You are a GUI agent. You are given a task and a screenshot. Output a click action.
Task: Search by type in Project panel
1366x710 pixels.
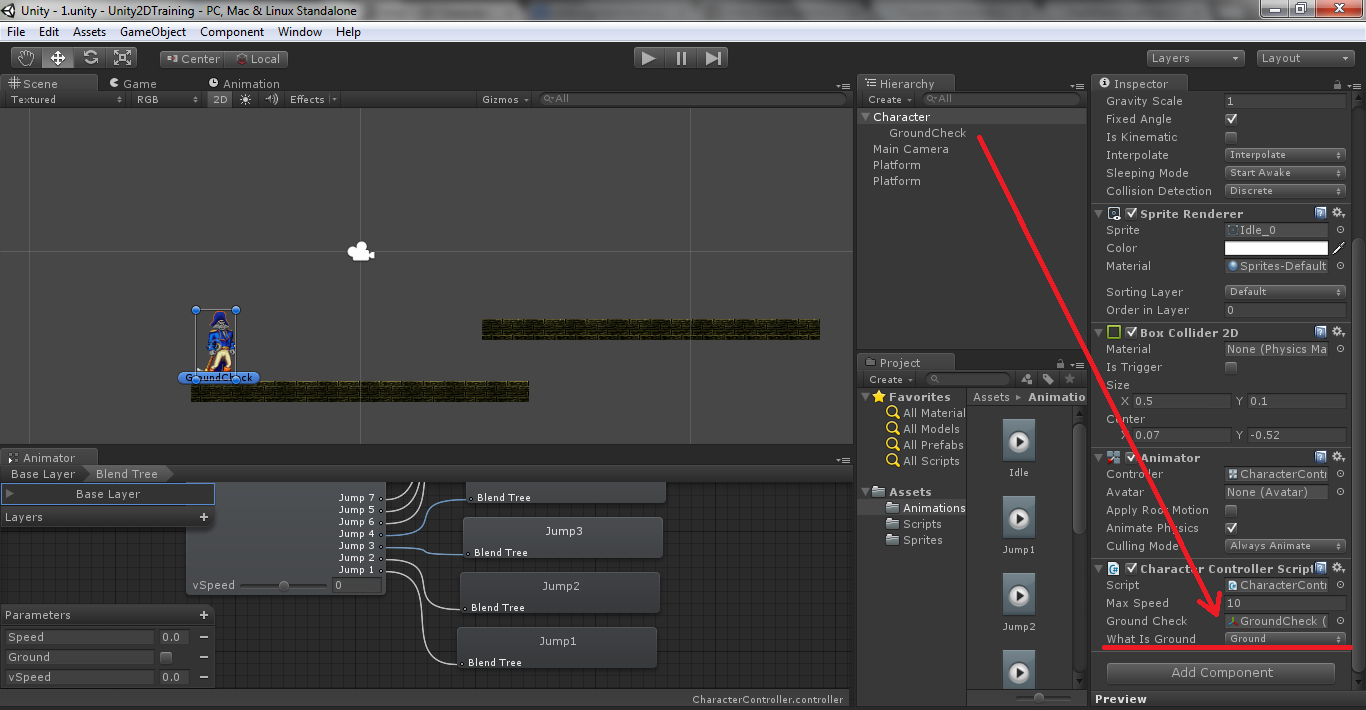click(1026, 379)
